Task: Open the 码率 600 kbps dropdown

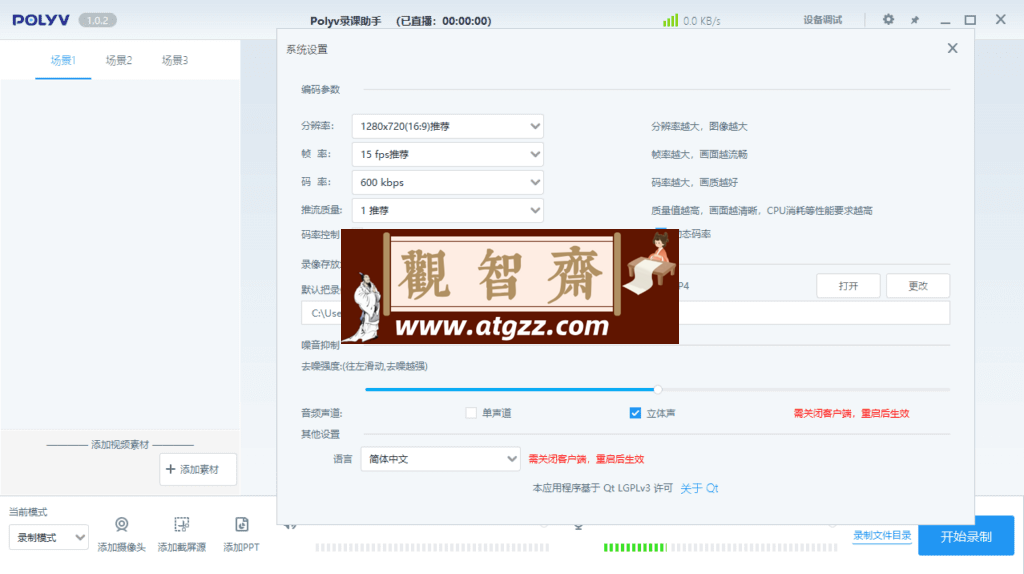Action: click(447, 182)
